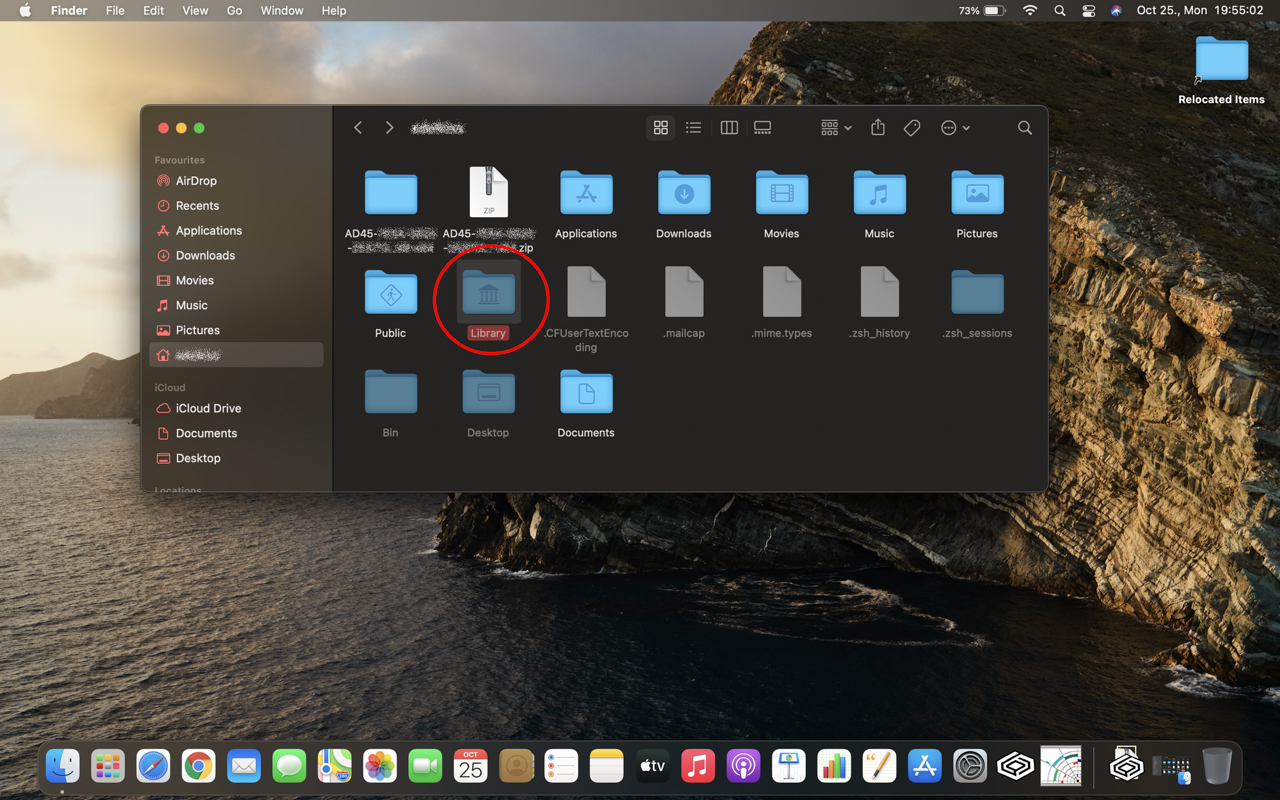Open Messages from the Dock
The image size is (1280, 800).
(x=289, y=767)
